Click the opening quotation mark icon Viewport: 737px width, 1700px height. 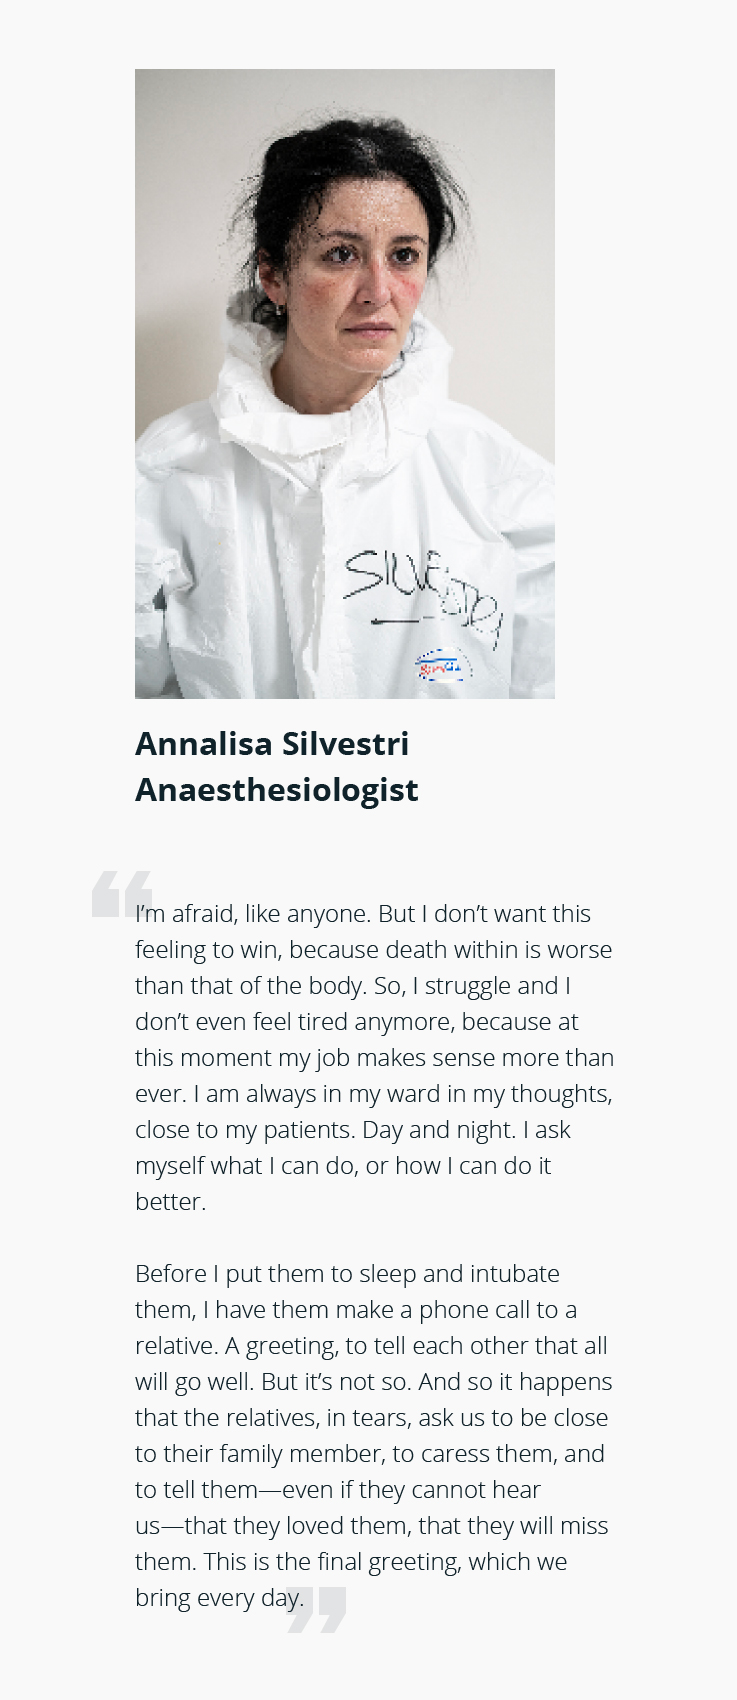[x=122, y=893]
